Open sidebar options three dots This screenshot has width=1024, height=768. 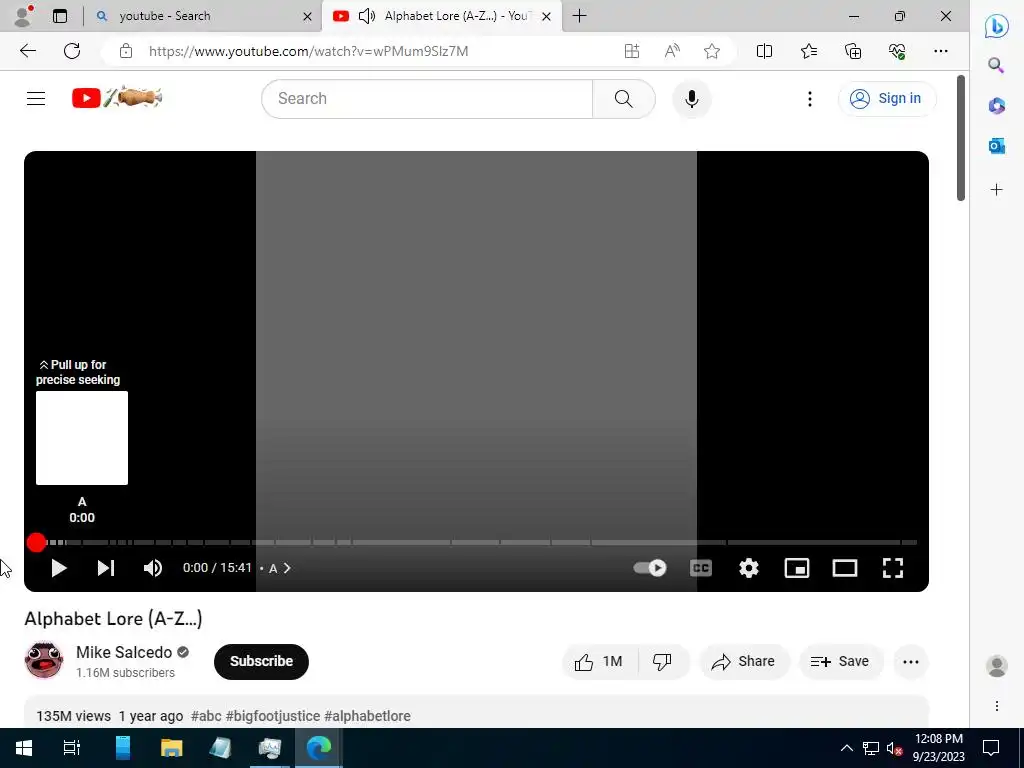[x=997, y=706]
